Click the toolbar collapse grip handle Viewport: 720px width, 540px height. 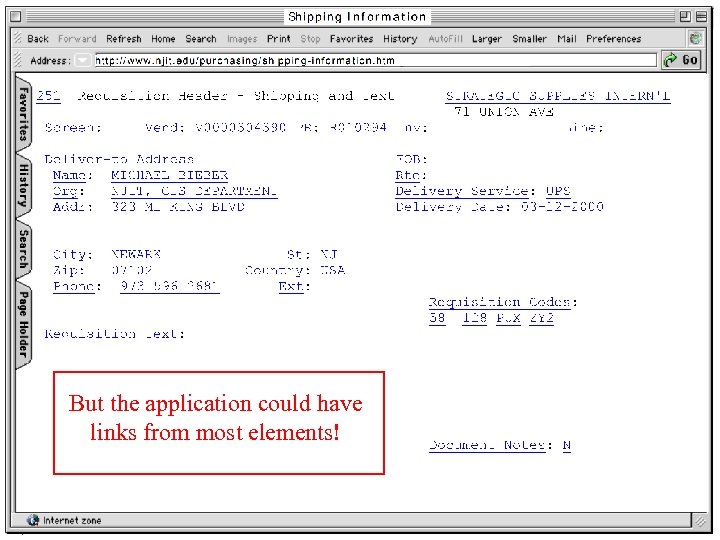click(x=18, y=38)
